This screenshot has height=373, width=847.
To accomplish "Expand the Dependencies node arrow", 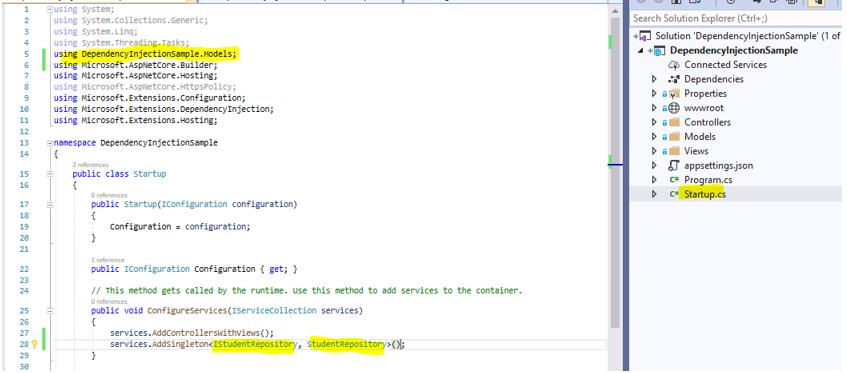I will coord(655,79).
